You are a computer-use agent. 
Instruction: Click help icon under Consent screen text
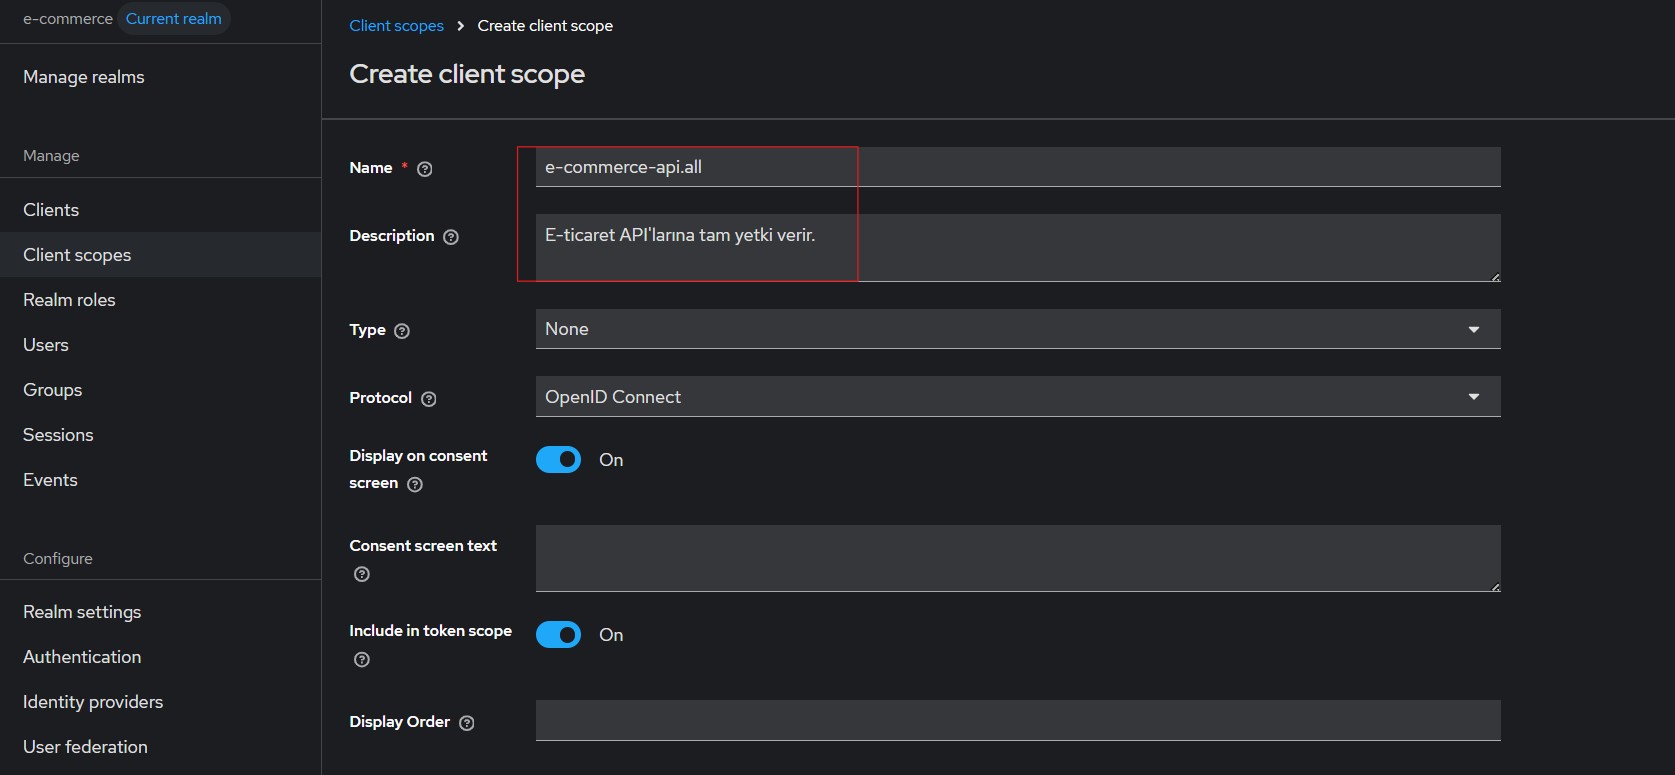(x=362, y=574)
